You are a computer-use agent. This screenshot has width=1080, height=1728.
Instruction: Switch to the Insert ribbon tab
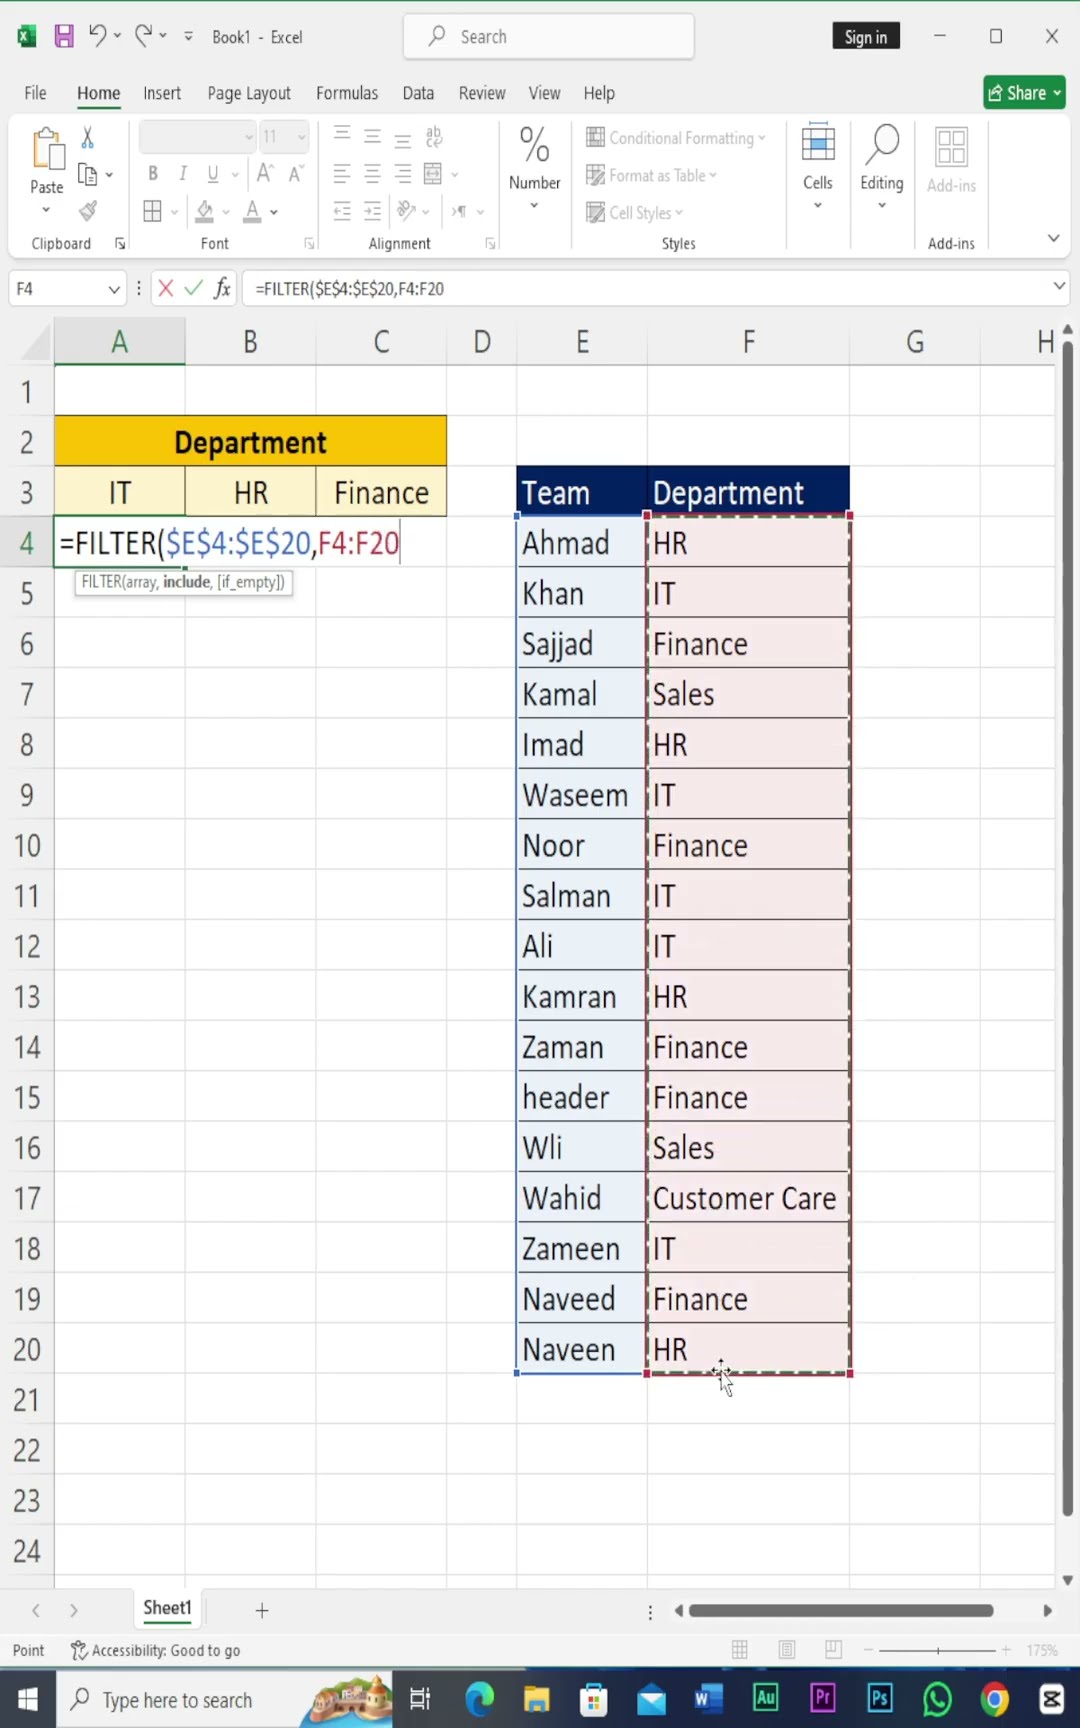coord(162,93)
